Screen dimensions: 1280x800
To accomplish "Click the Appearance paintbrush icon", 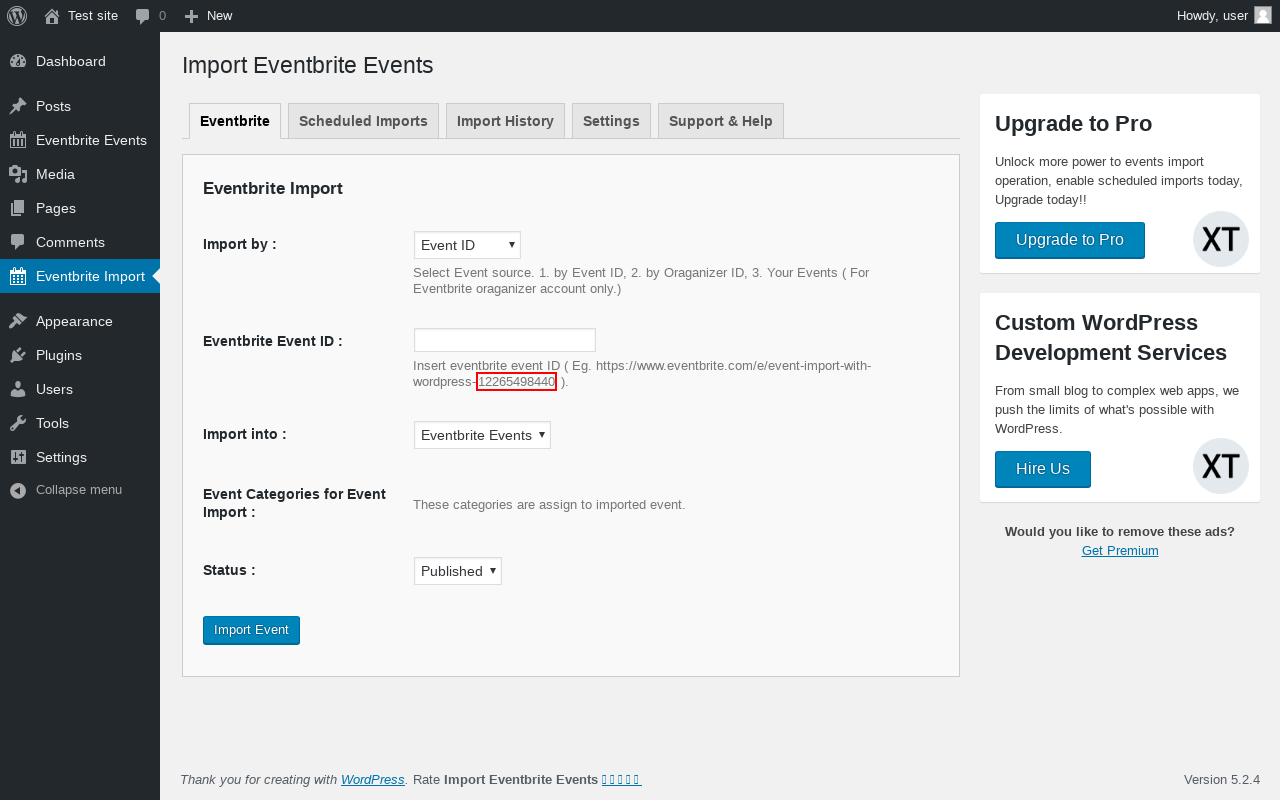I will (18, 321).
